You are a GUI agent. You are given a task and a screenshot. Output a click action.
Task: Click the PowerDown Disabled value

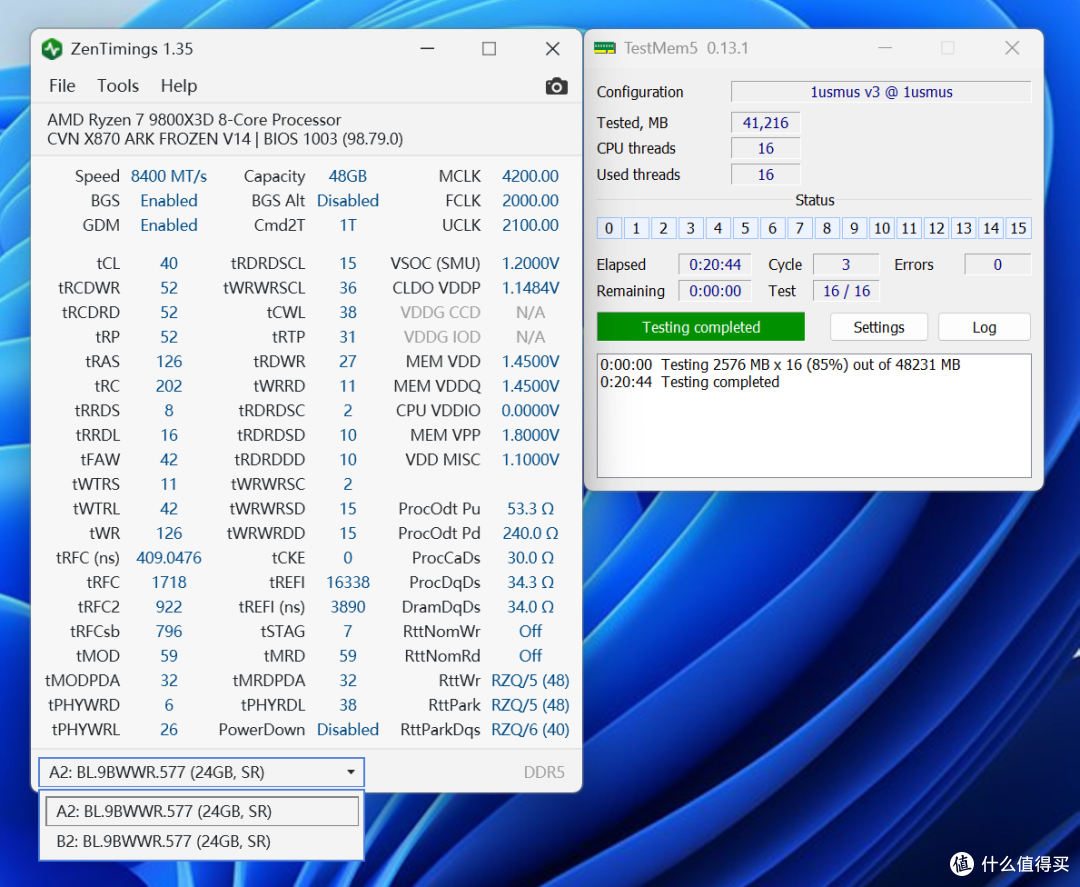point(348,729)
